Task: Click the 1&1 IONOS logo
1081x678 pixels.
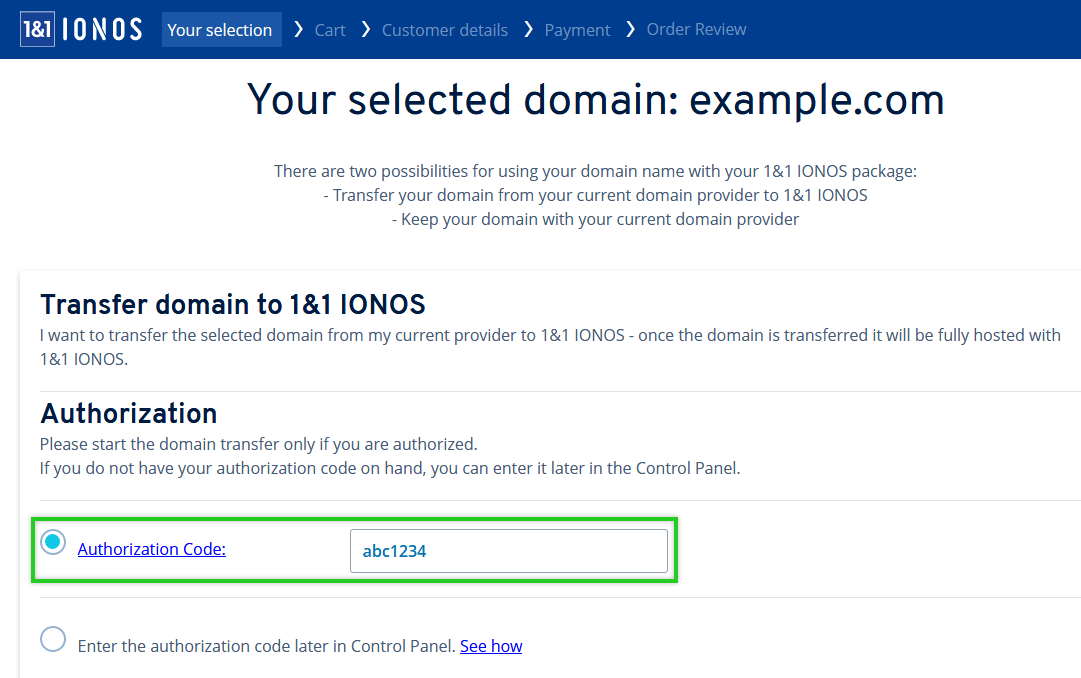Action: (81, 29)
